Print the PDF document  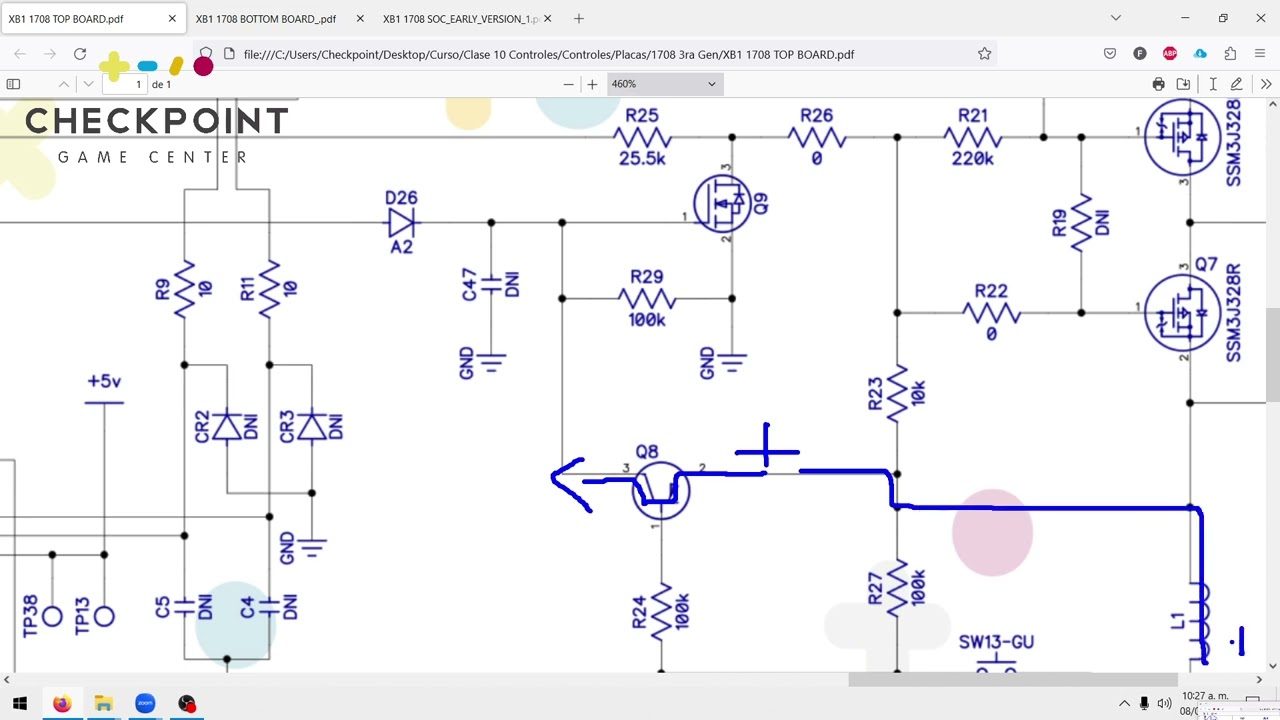point(1158,84)
